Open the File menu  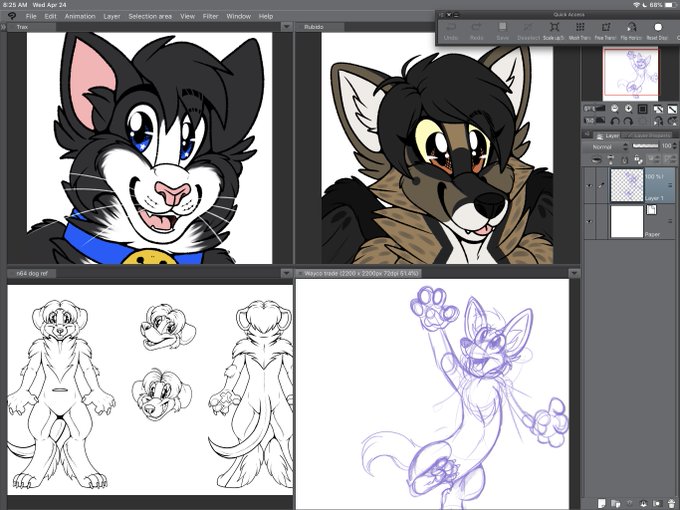tap(31, 16)
